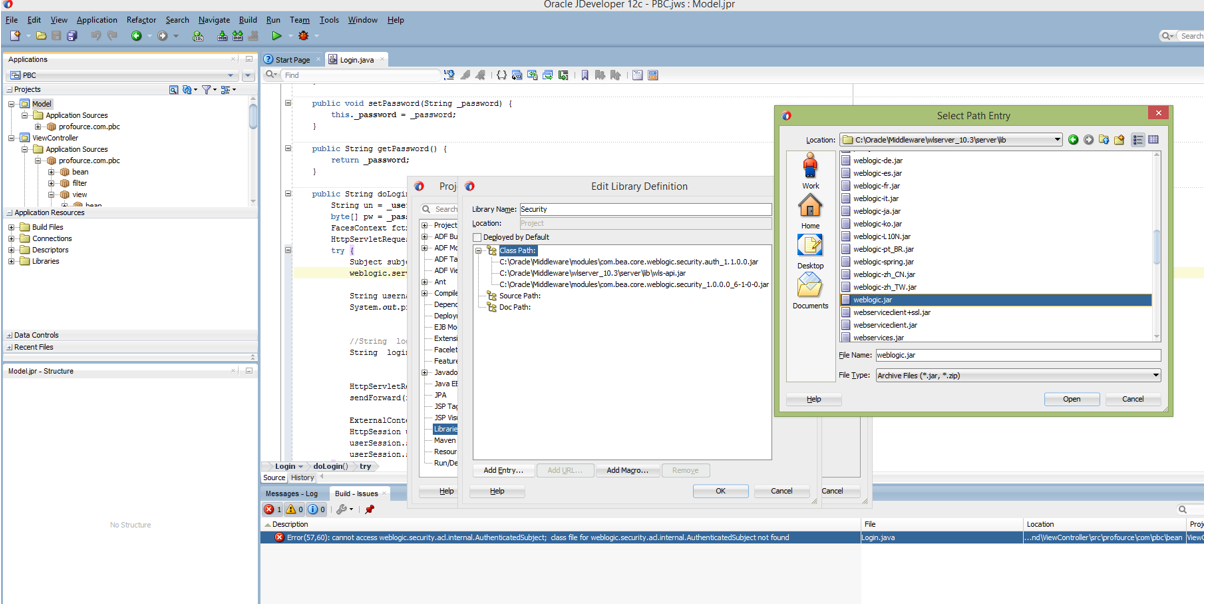Select weblogic-spring.jar in file list
The width and height of the screenshot is (1212, 604).
pos(884,262)
